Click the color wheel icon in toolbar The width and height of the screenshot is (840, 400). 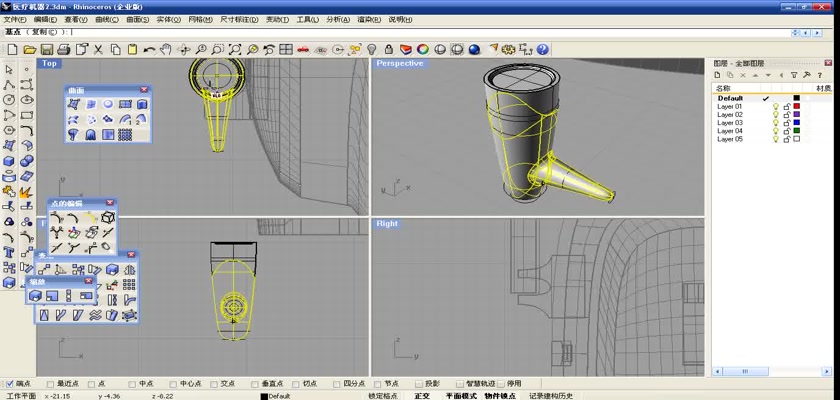(x=423, y=50)
